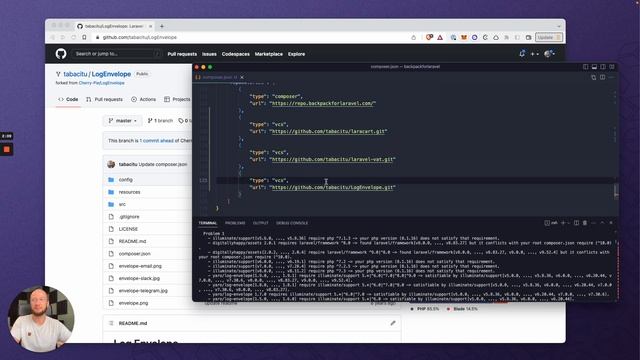Image resolution: width=640 pixels, height=360 pixels.
Task: Close the terminal panel with X
Action: click(x=611, y=223)
